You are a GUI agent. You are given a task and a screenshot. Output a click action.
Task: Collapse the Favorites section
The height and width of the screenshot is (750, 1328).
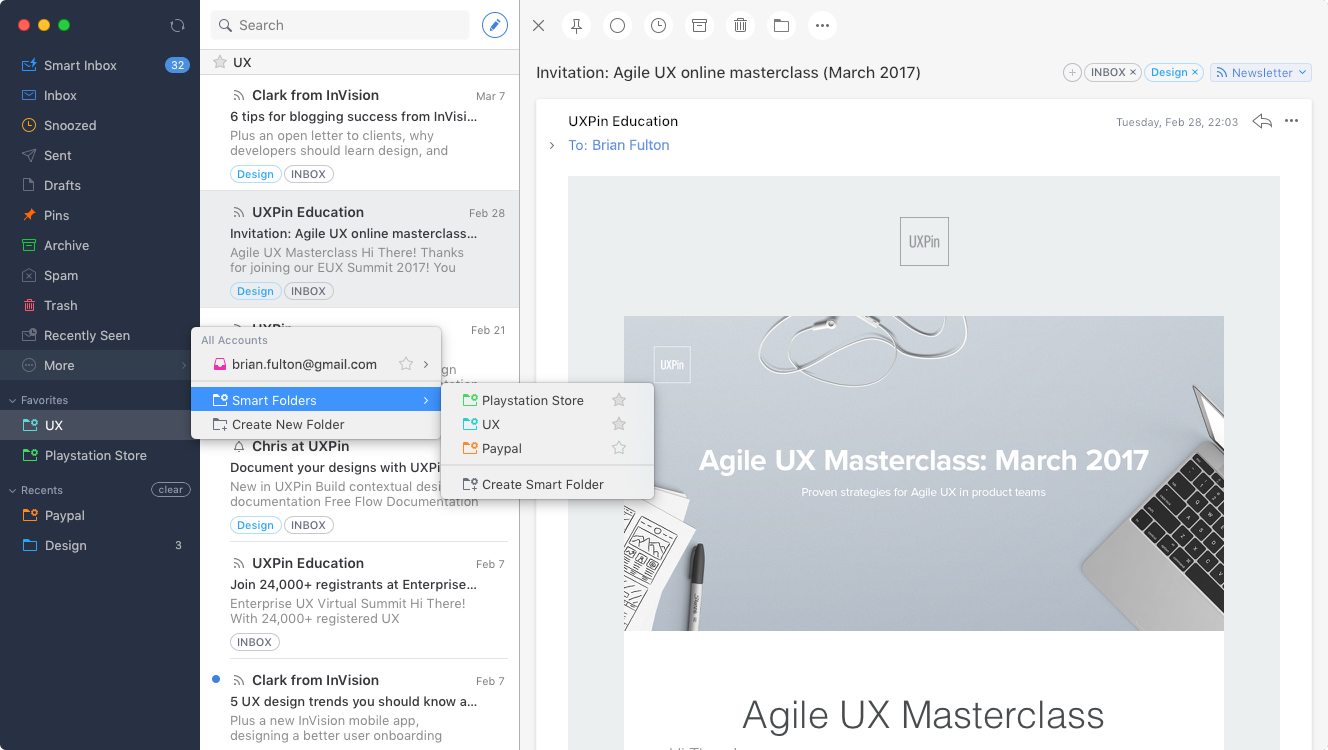pos(12,400)
